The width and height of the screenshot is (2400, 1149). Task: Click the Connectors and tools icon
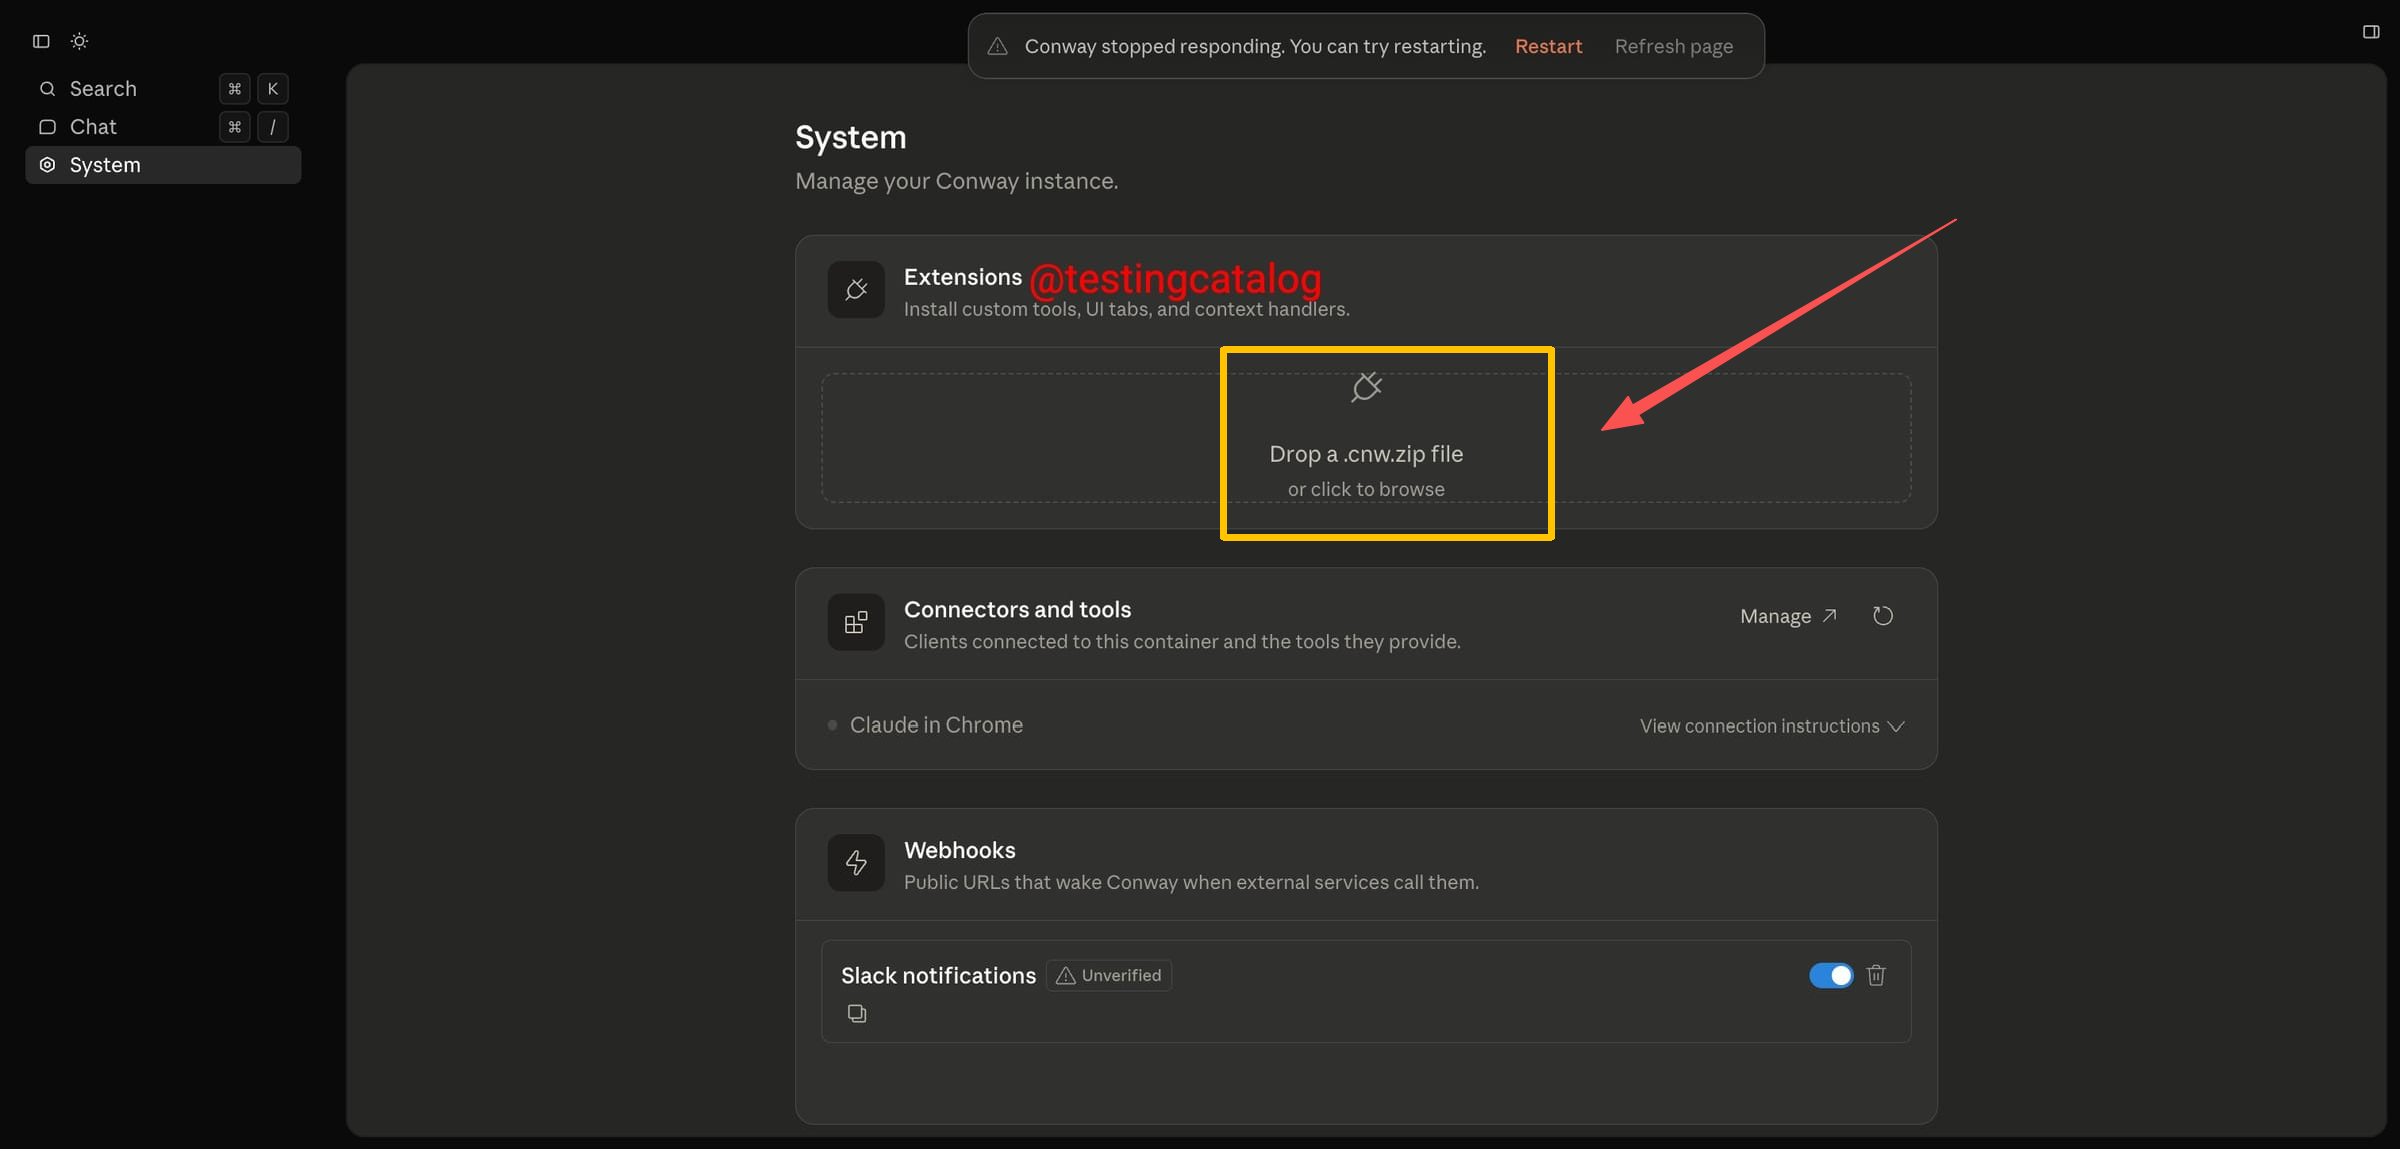[x=856, y=623]
